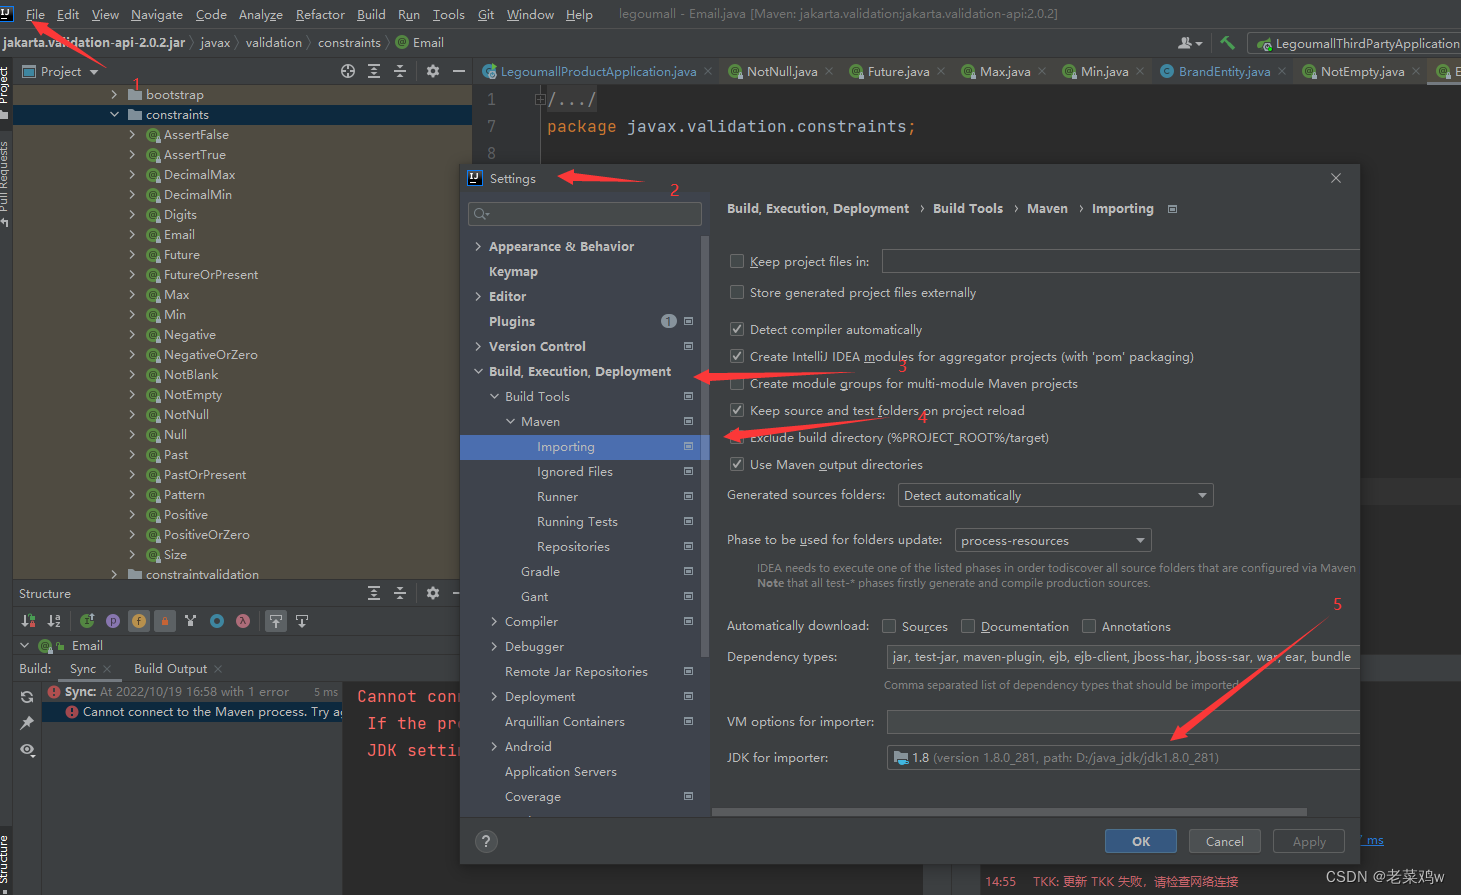Click the Plugins update badge in Settings

pyautogui.click(x=669, y=321)
